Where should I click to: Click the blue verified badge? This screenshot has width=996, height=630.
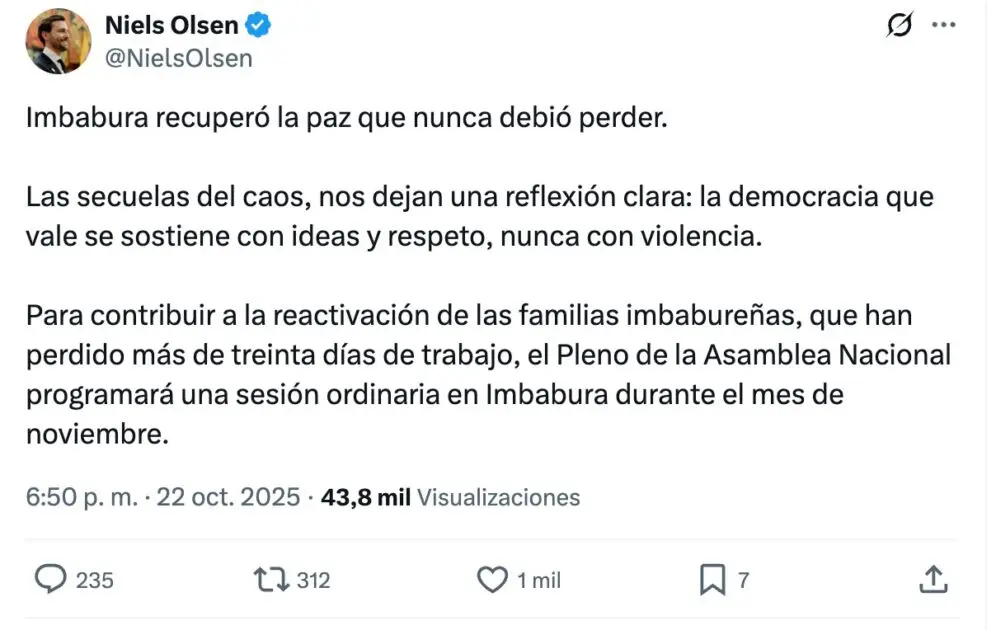258,26
